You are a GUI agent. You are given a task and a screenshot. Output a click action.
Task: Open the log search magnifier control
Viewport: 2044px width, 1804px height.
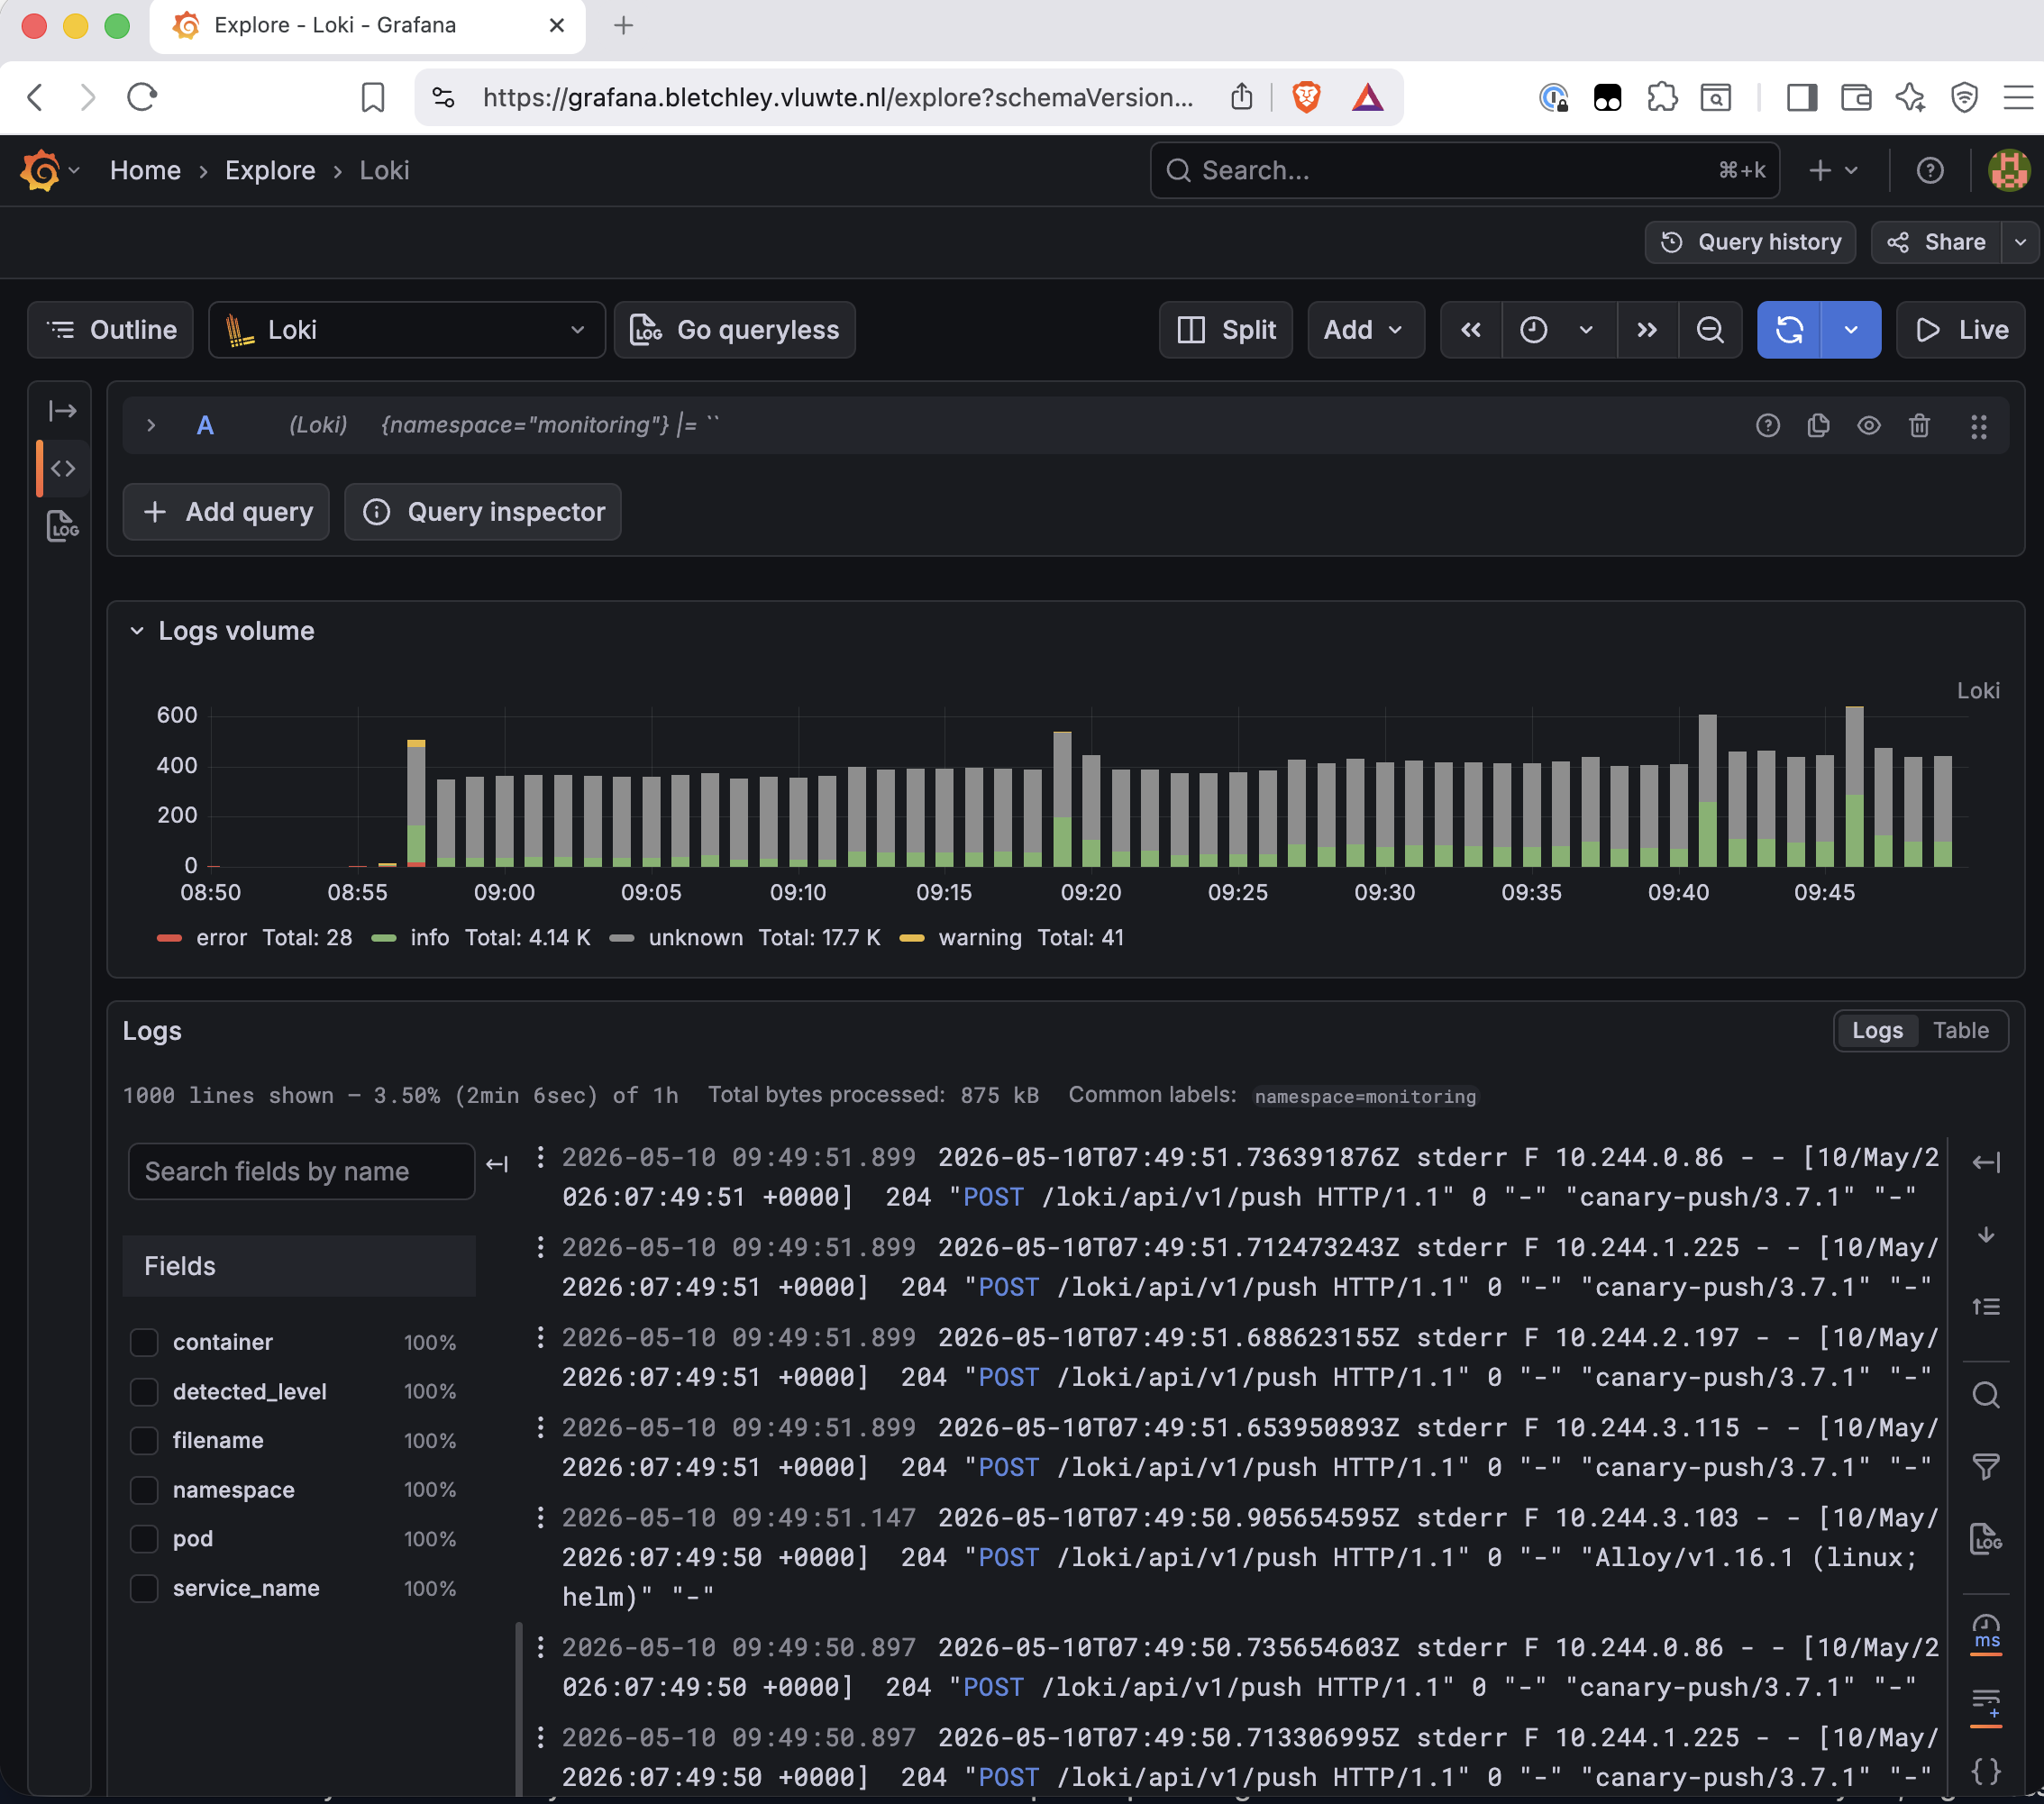click(1985, 1395)
